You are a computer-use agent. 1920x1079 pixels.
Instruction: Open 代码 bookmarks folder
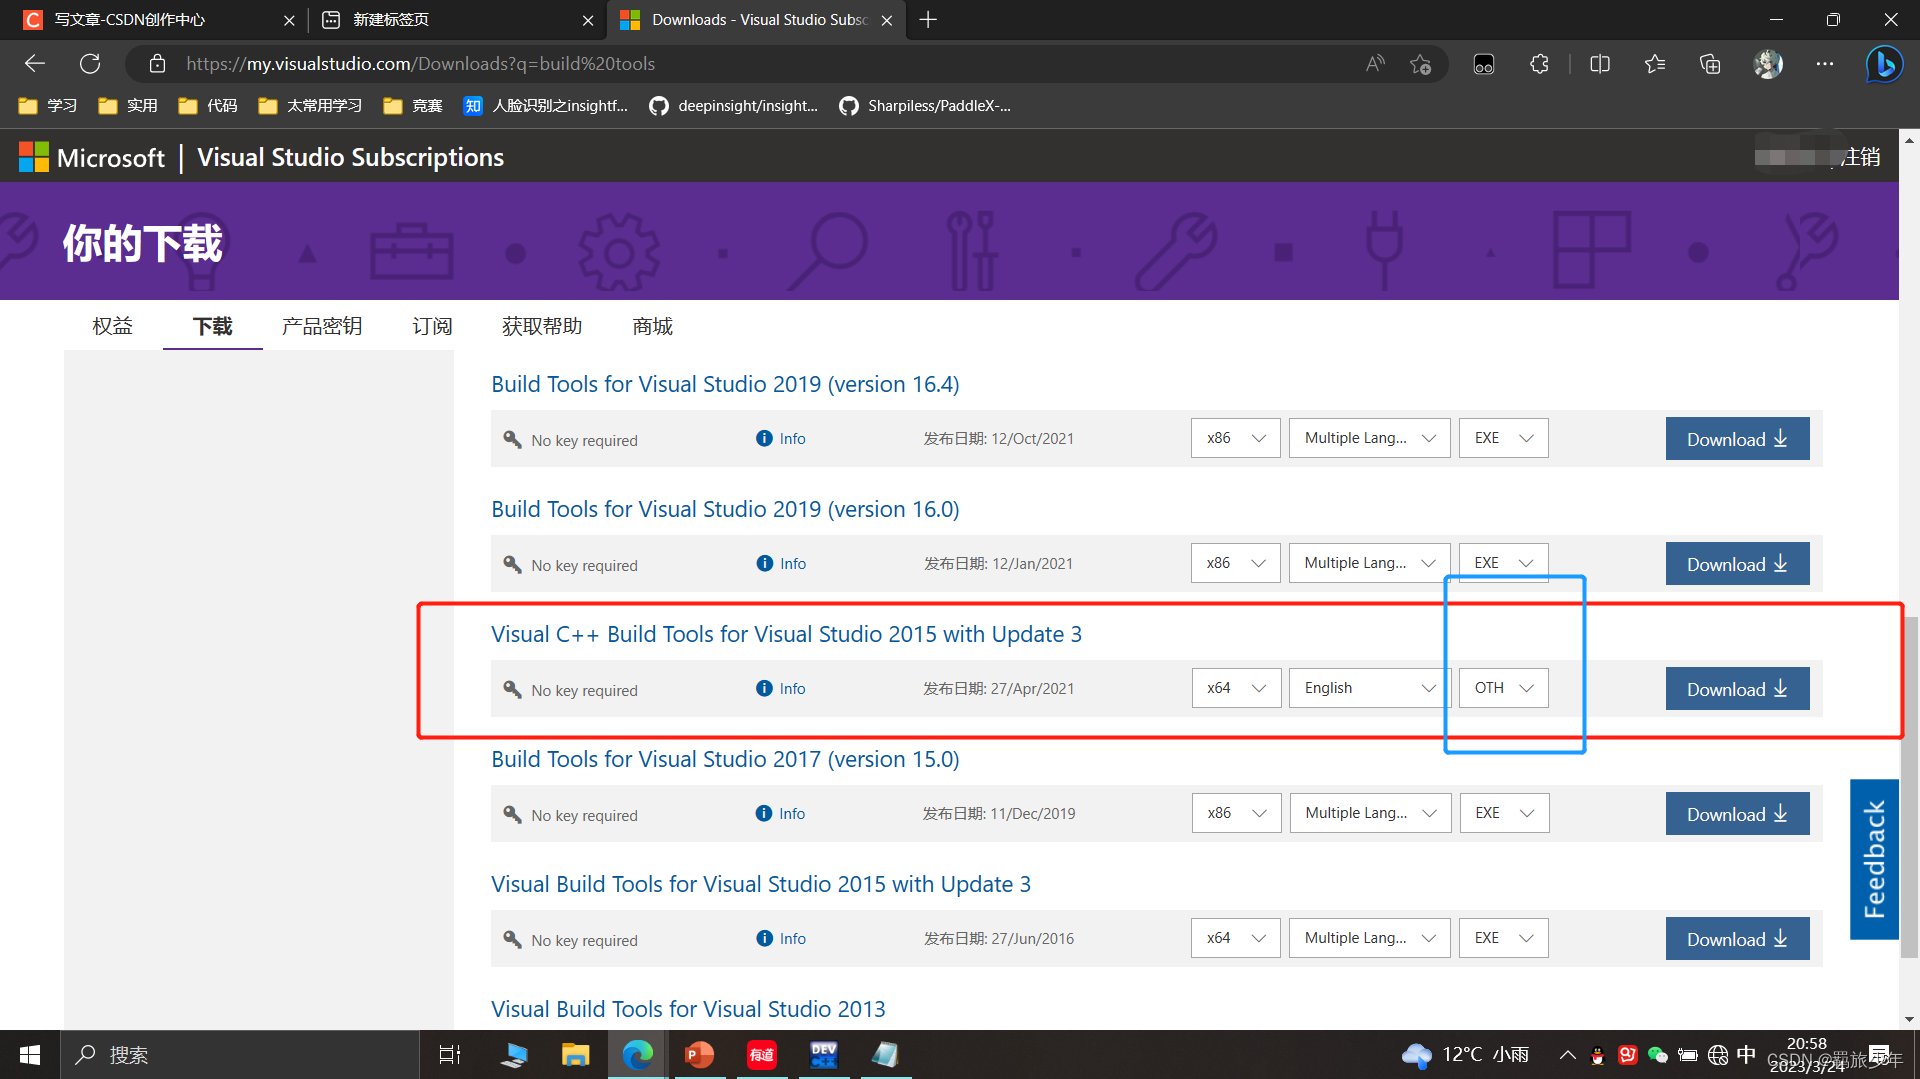(x=208, y=106)
